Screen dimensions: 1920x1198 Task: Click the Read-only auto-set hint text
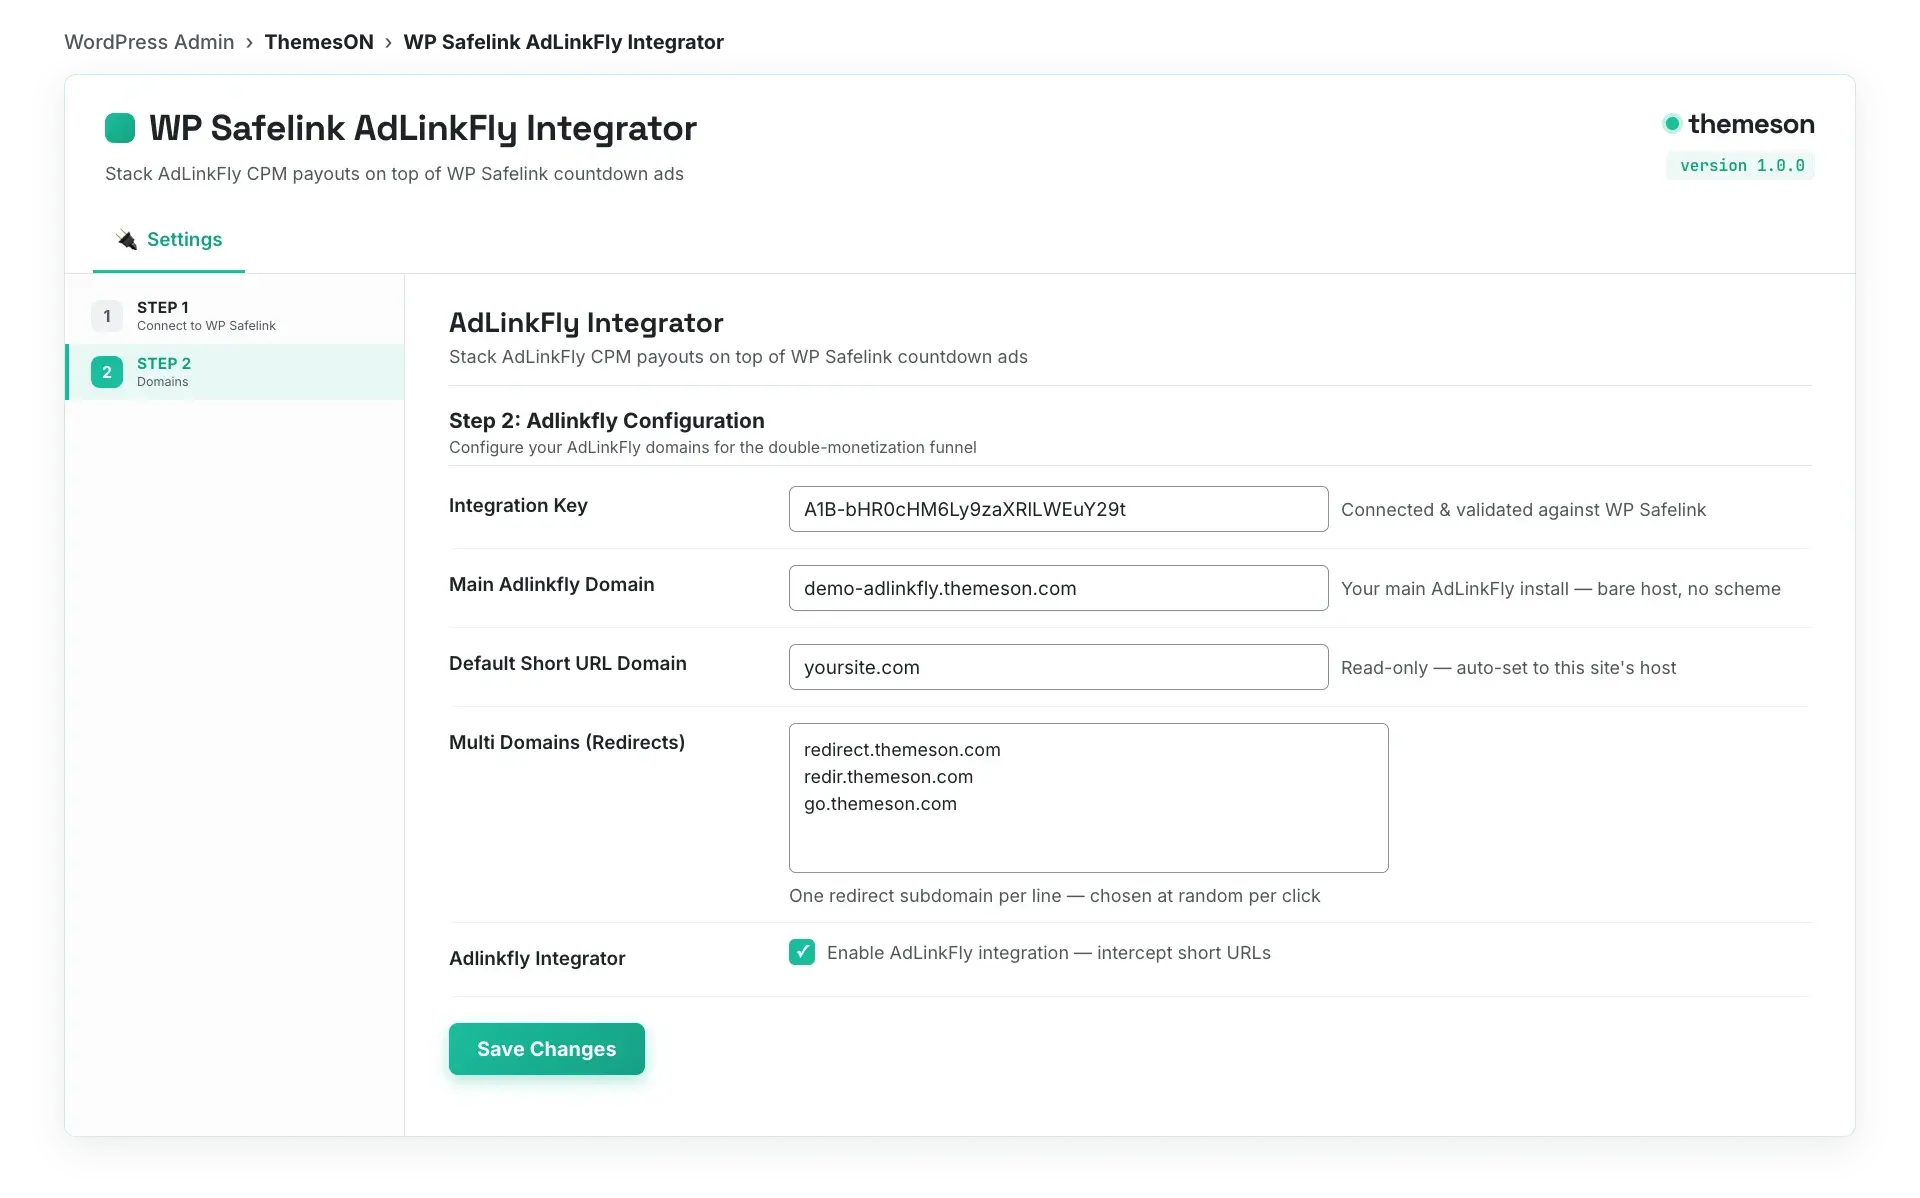click(x=1508, y=668)
